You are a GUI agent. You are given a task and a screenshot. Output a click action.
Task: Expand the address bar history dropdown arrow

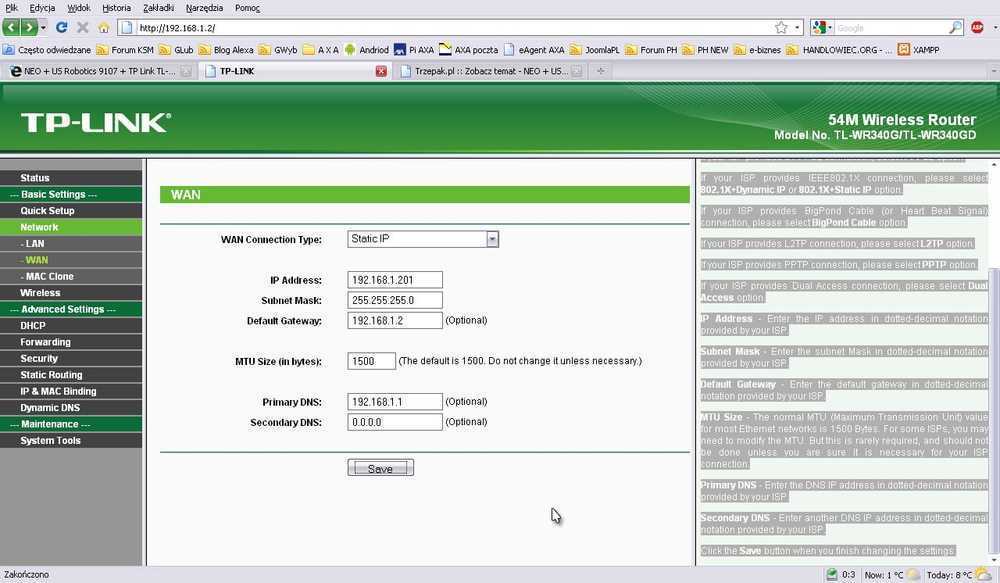tap(797, 27)
